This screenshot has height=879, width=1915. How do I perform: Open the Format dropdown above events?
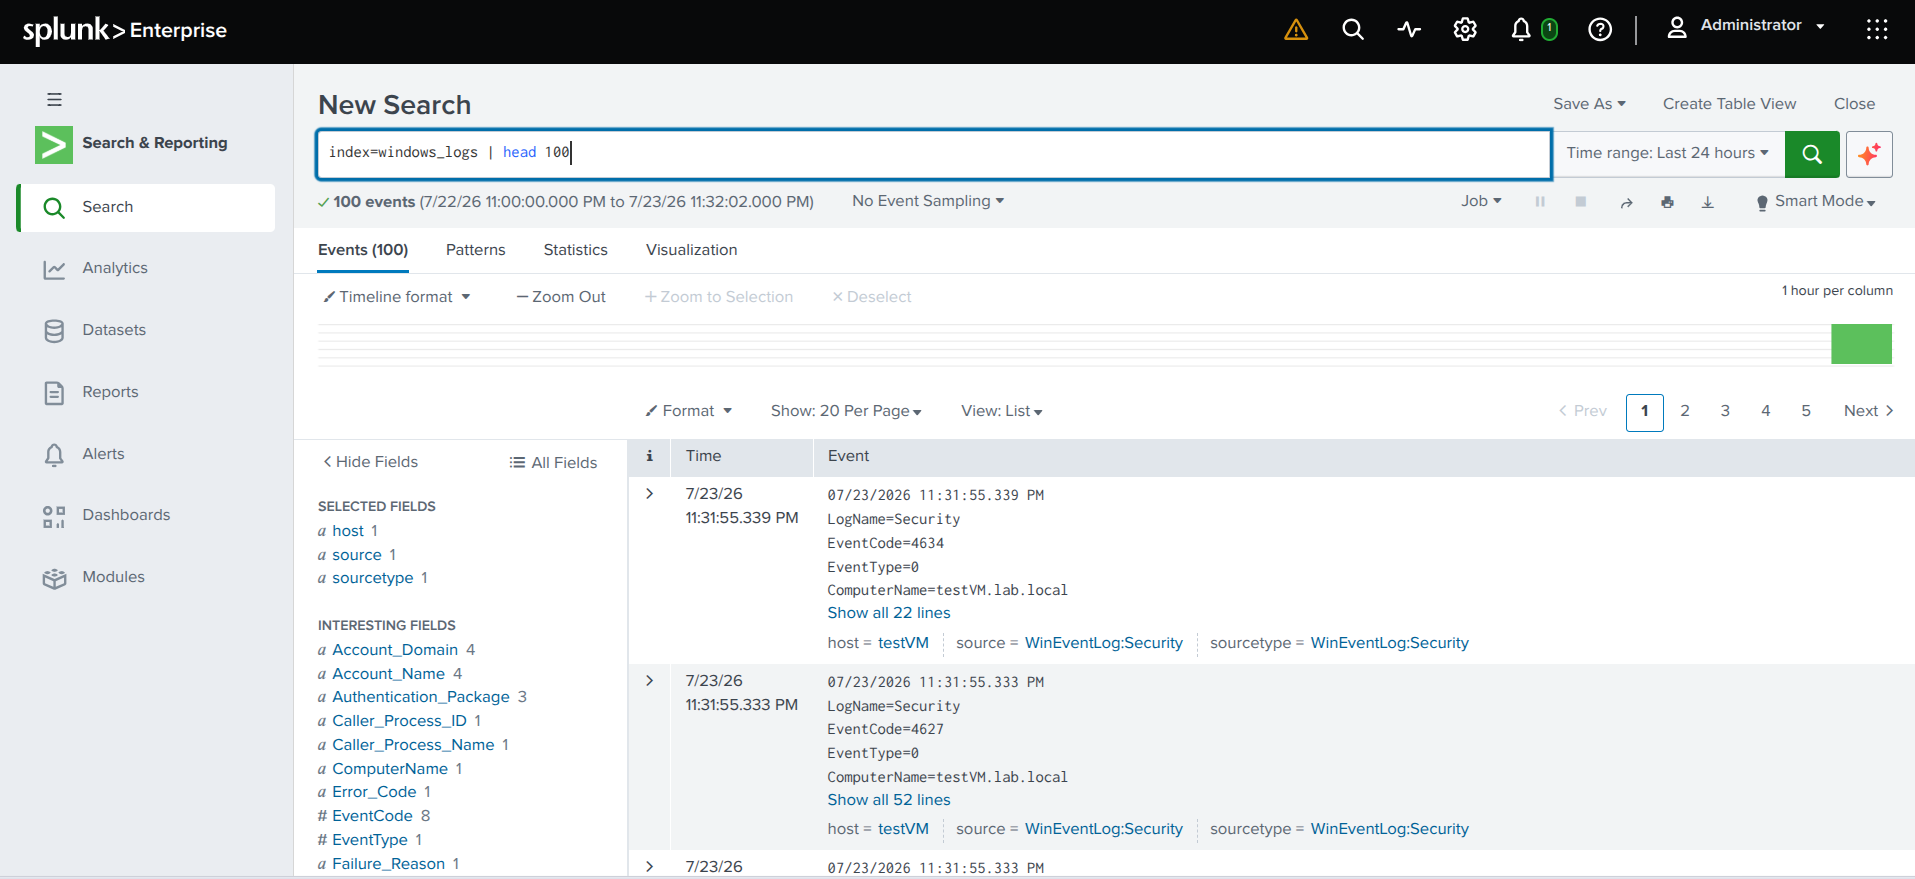tap(689, 411)
